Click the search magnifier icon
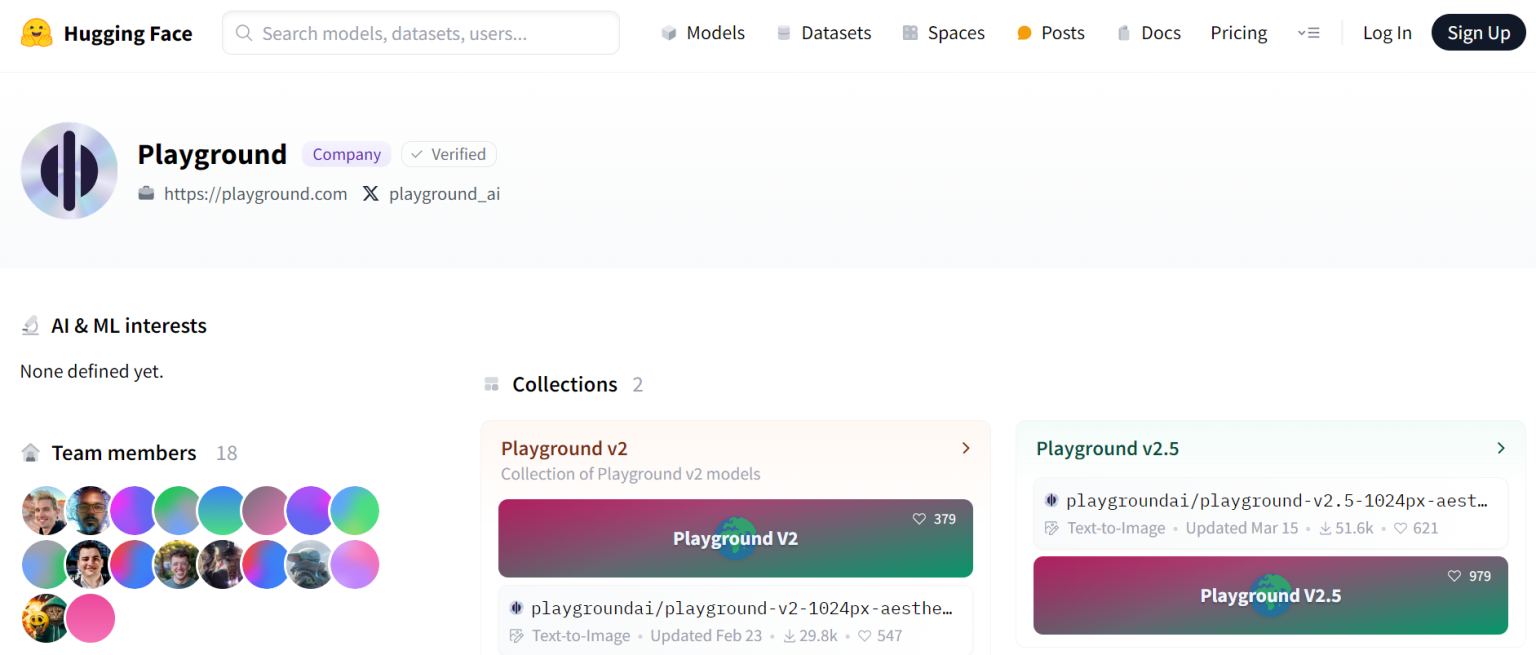 point(243,32)
